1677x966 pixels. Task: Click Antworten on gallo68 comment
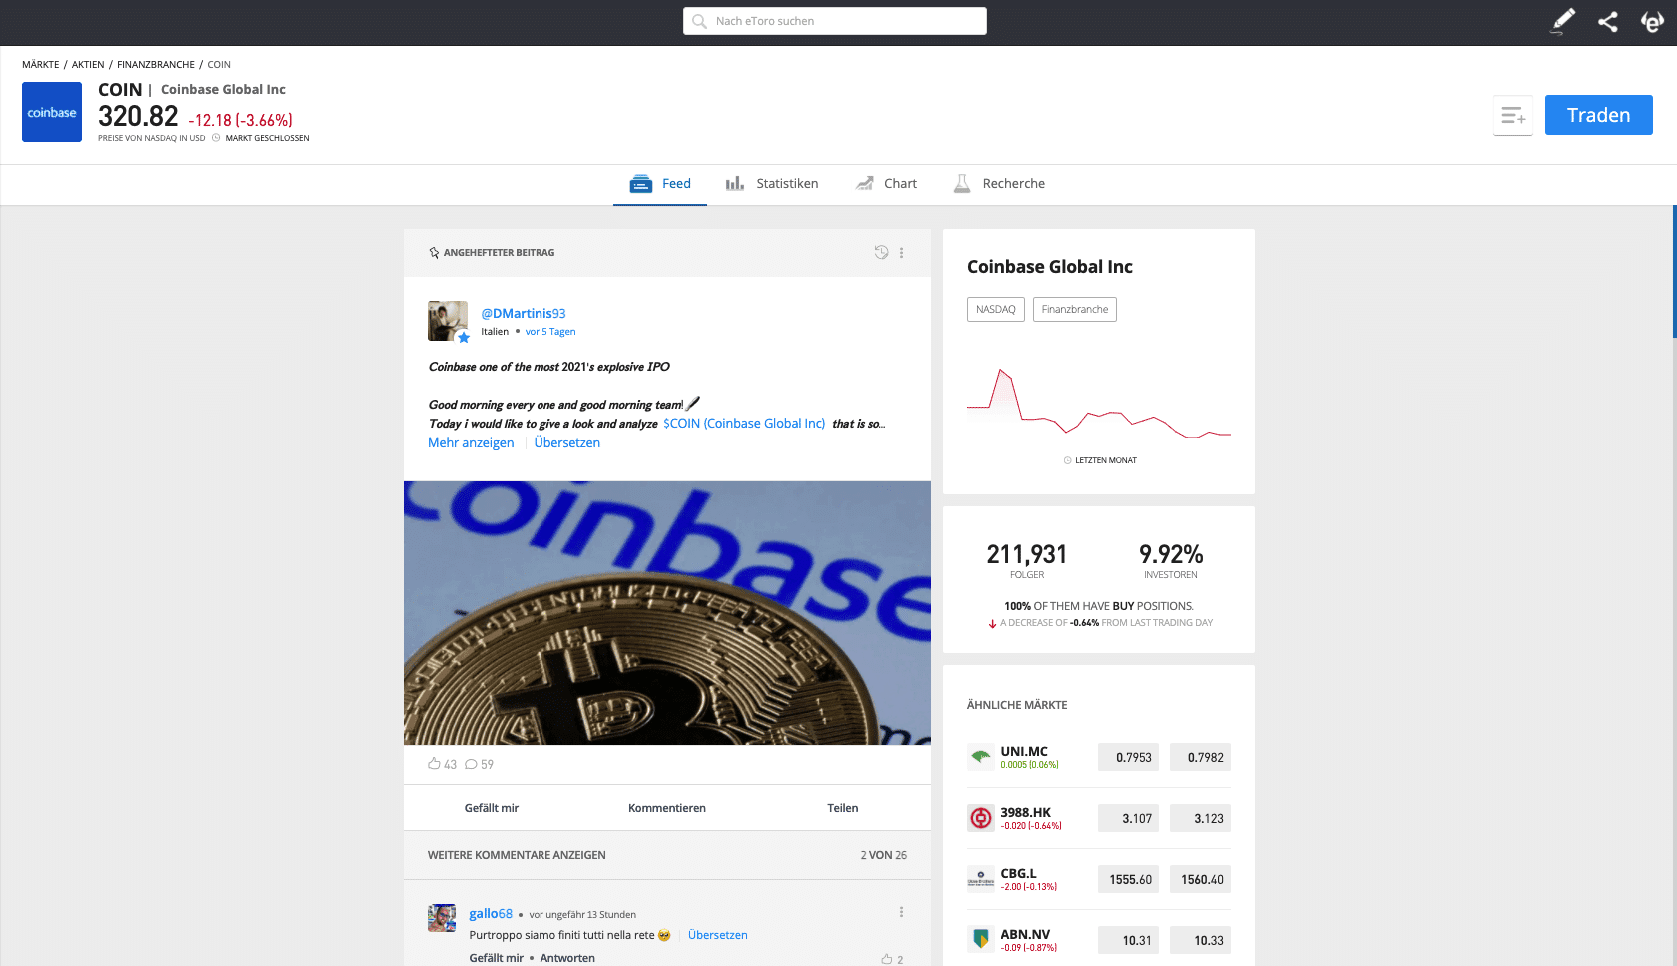pyautogui.click(x=567, y=958)
